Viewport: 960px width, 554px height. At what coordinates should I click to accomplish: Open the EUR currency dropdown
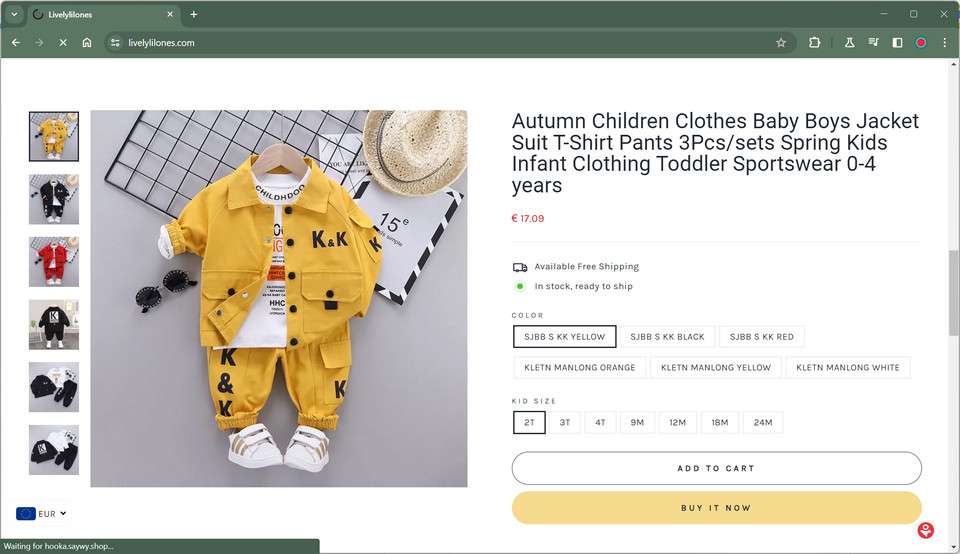point(42,514)
